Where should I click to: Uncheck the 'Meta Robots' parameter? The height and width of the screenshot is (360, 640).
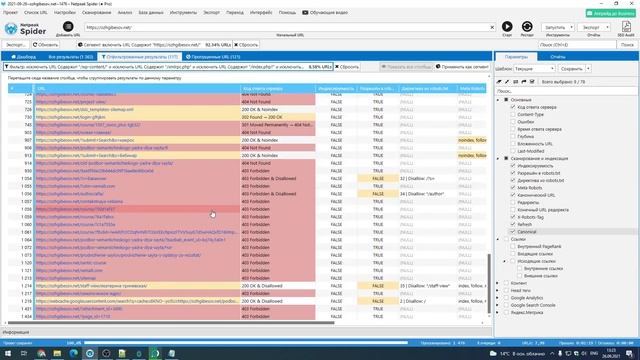513,188
